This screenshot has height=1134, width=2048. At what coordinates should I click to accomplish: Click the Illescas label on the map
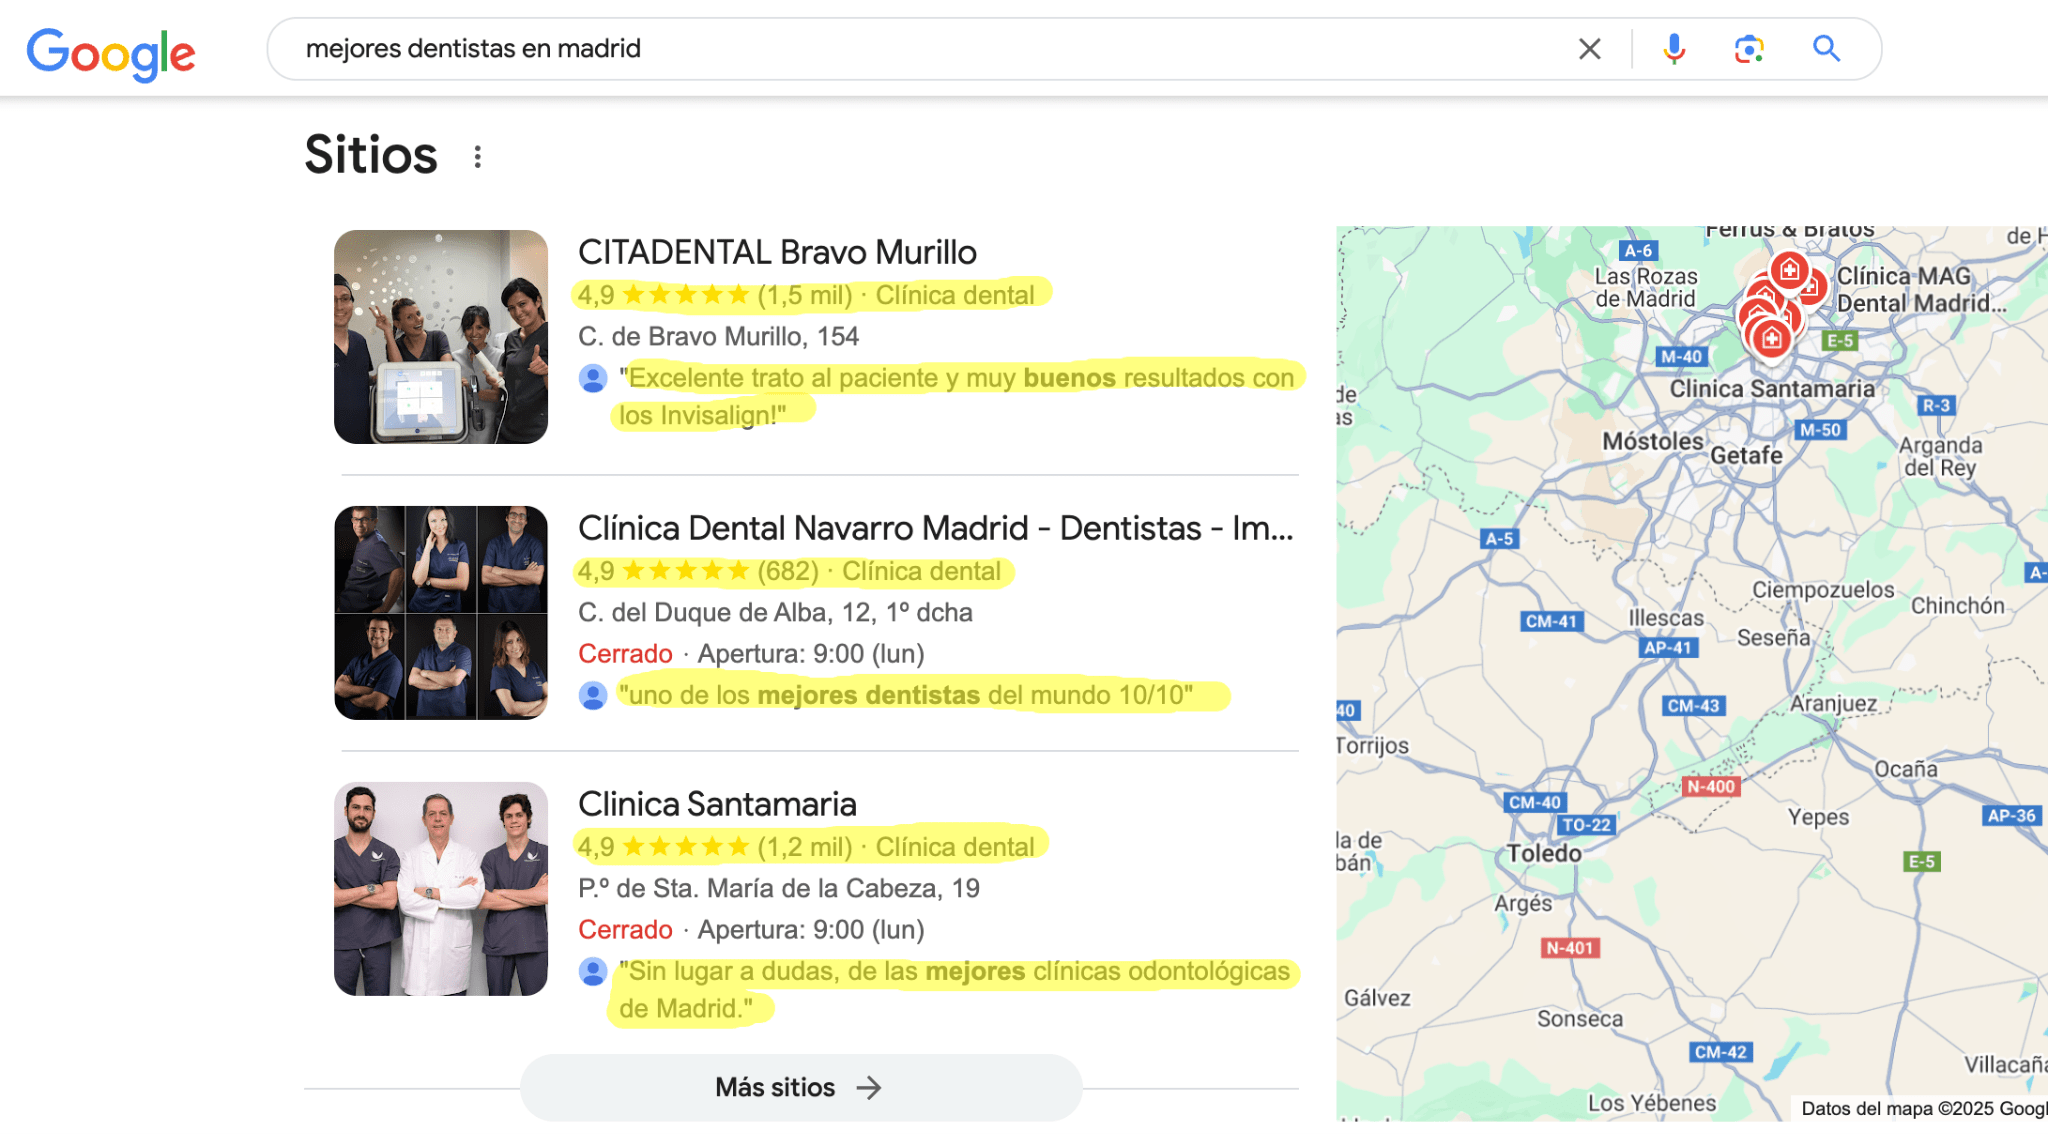coord(1665,618)
